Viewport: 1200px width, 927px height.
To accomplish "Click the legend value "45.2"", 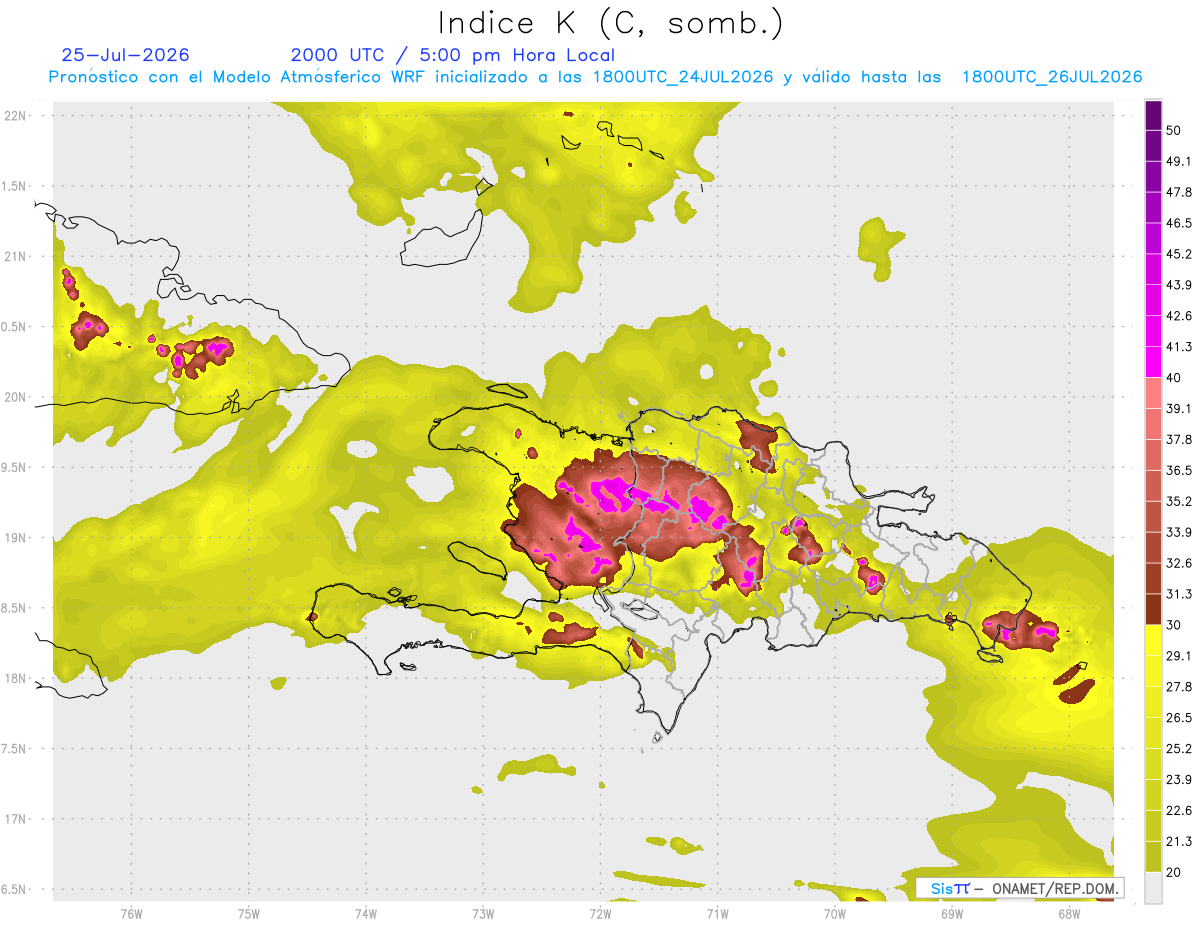I will 1179,254.
